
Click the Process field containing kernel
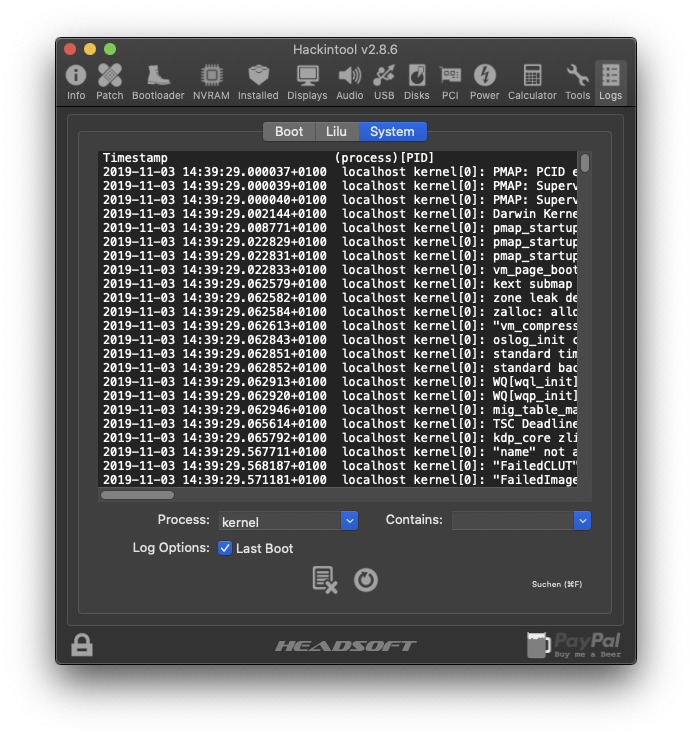280,521
